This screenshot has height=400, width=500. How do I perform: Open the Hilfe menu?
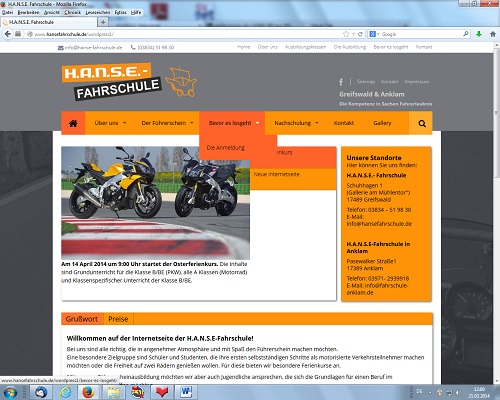click(136, 12)
